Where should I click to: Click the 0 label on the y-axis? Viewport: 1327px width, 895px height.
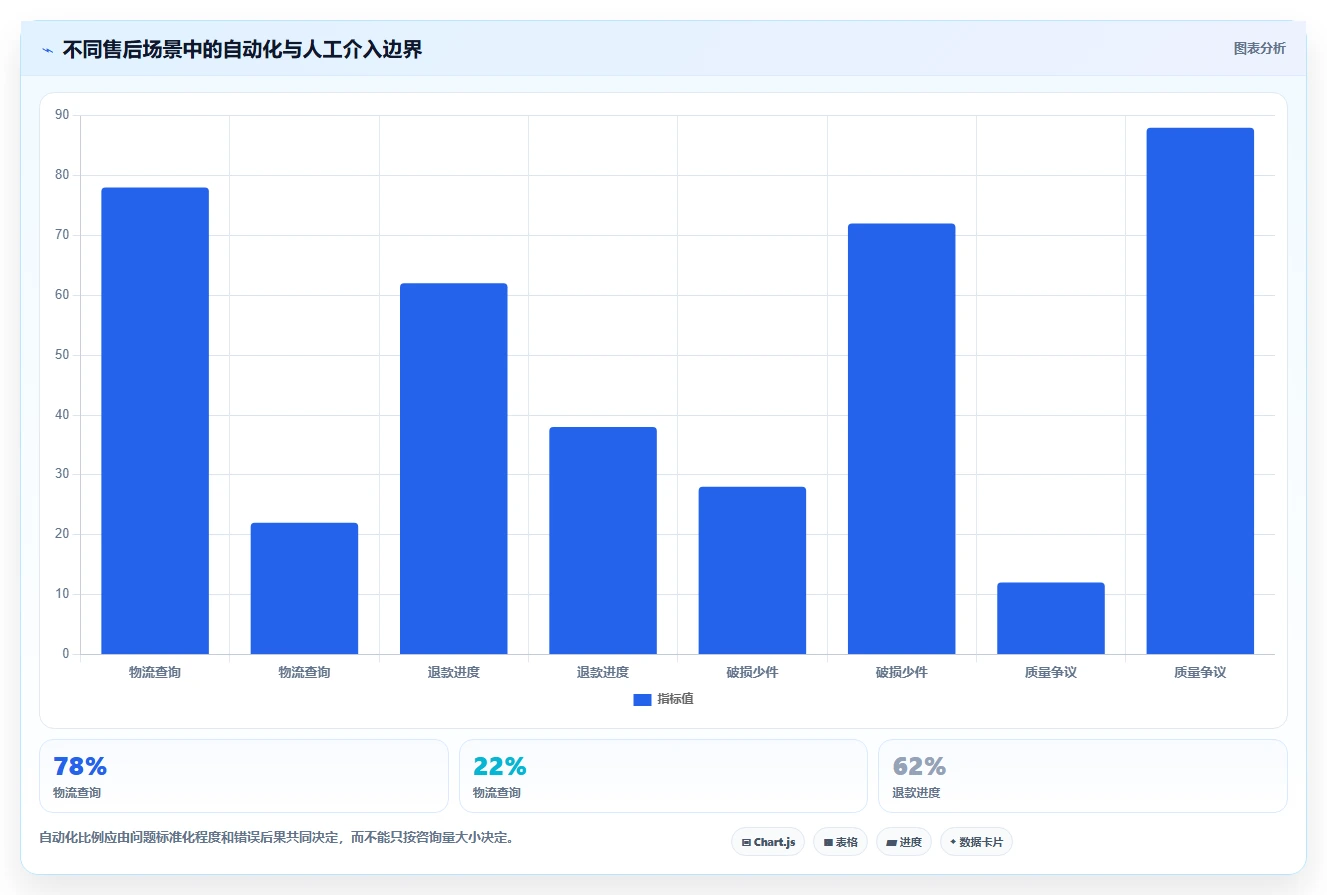click(66, 654)
